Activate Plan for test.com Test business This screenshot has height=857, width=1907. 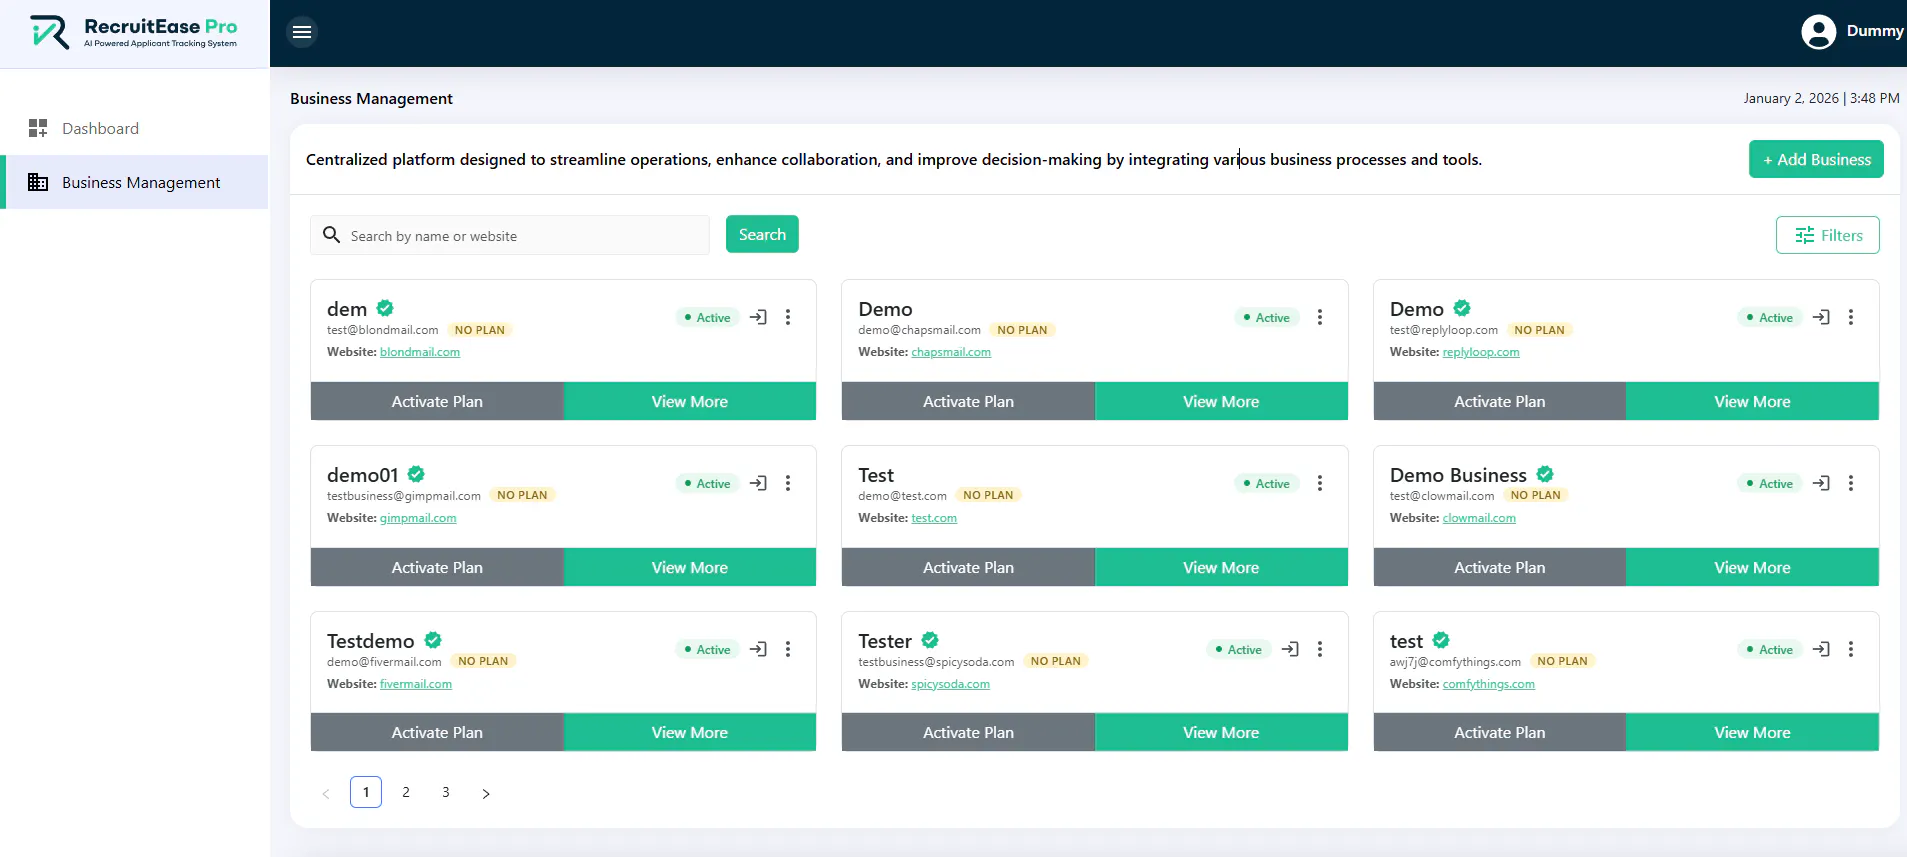click(x=968, y=567)
